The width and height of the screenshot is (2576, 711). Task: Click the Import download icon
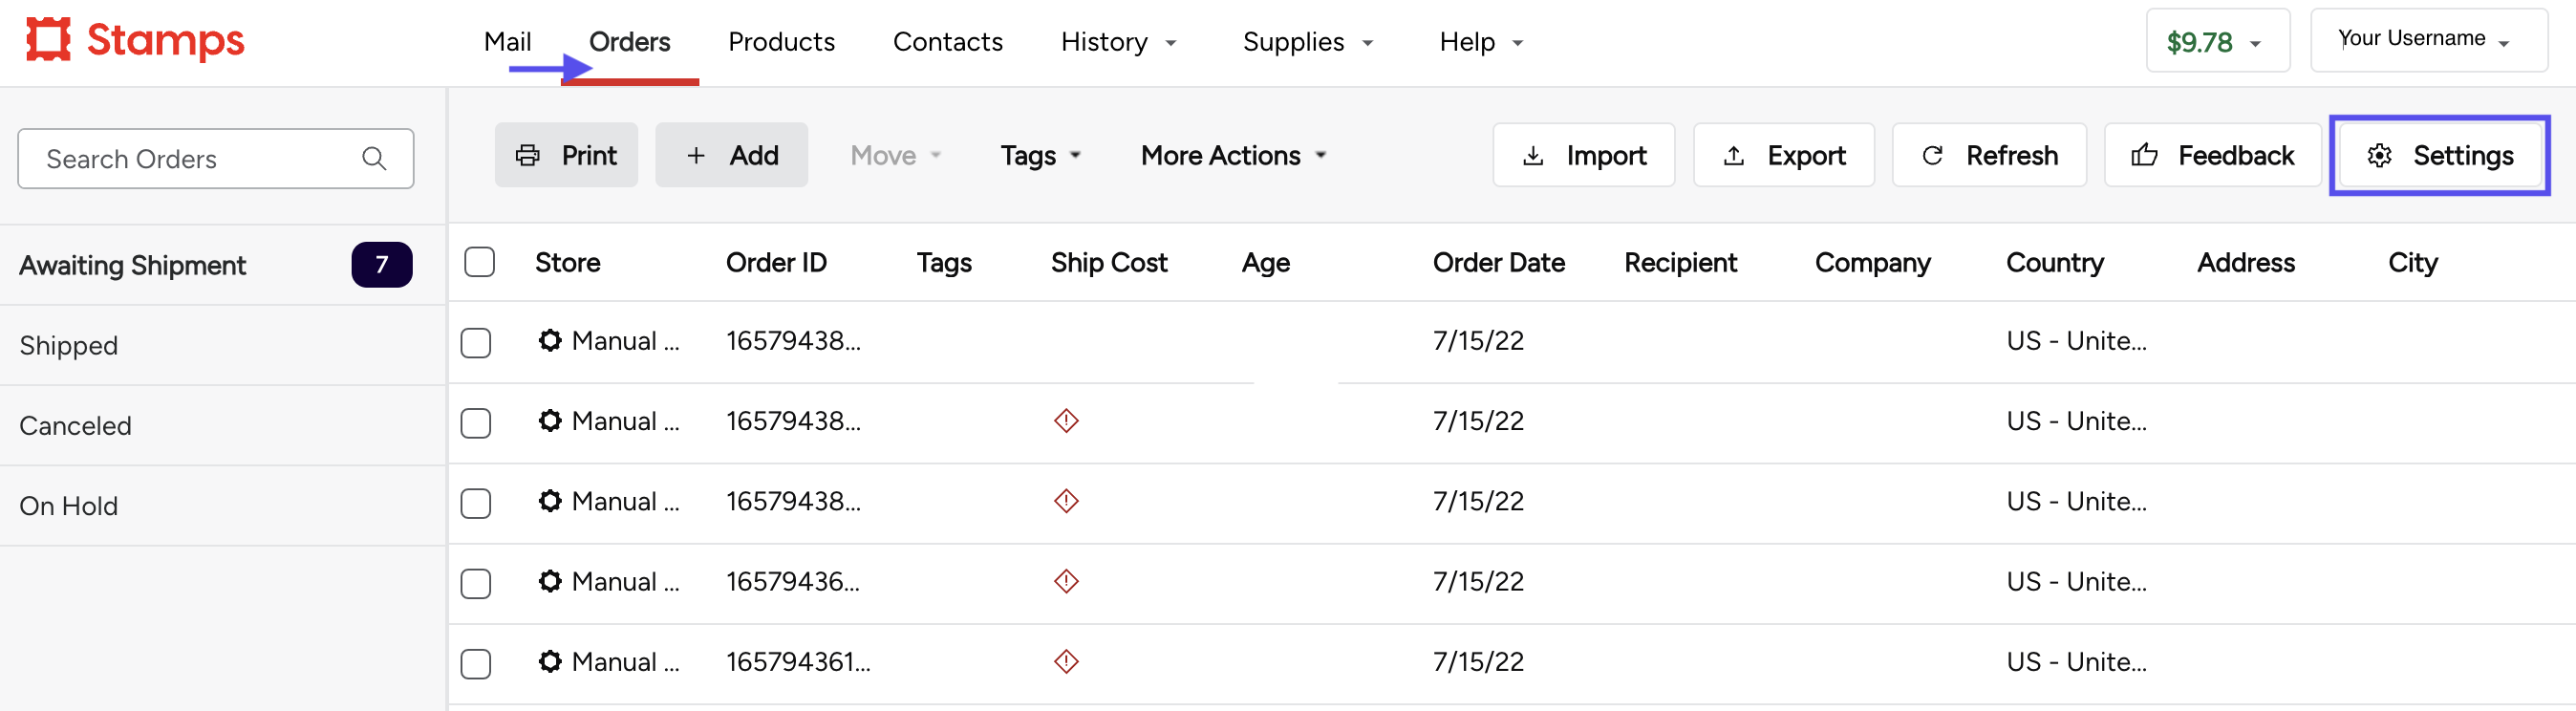[1533, 156]
